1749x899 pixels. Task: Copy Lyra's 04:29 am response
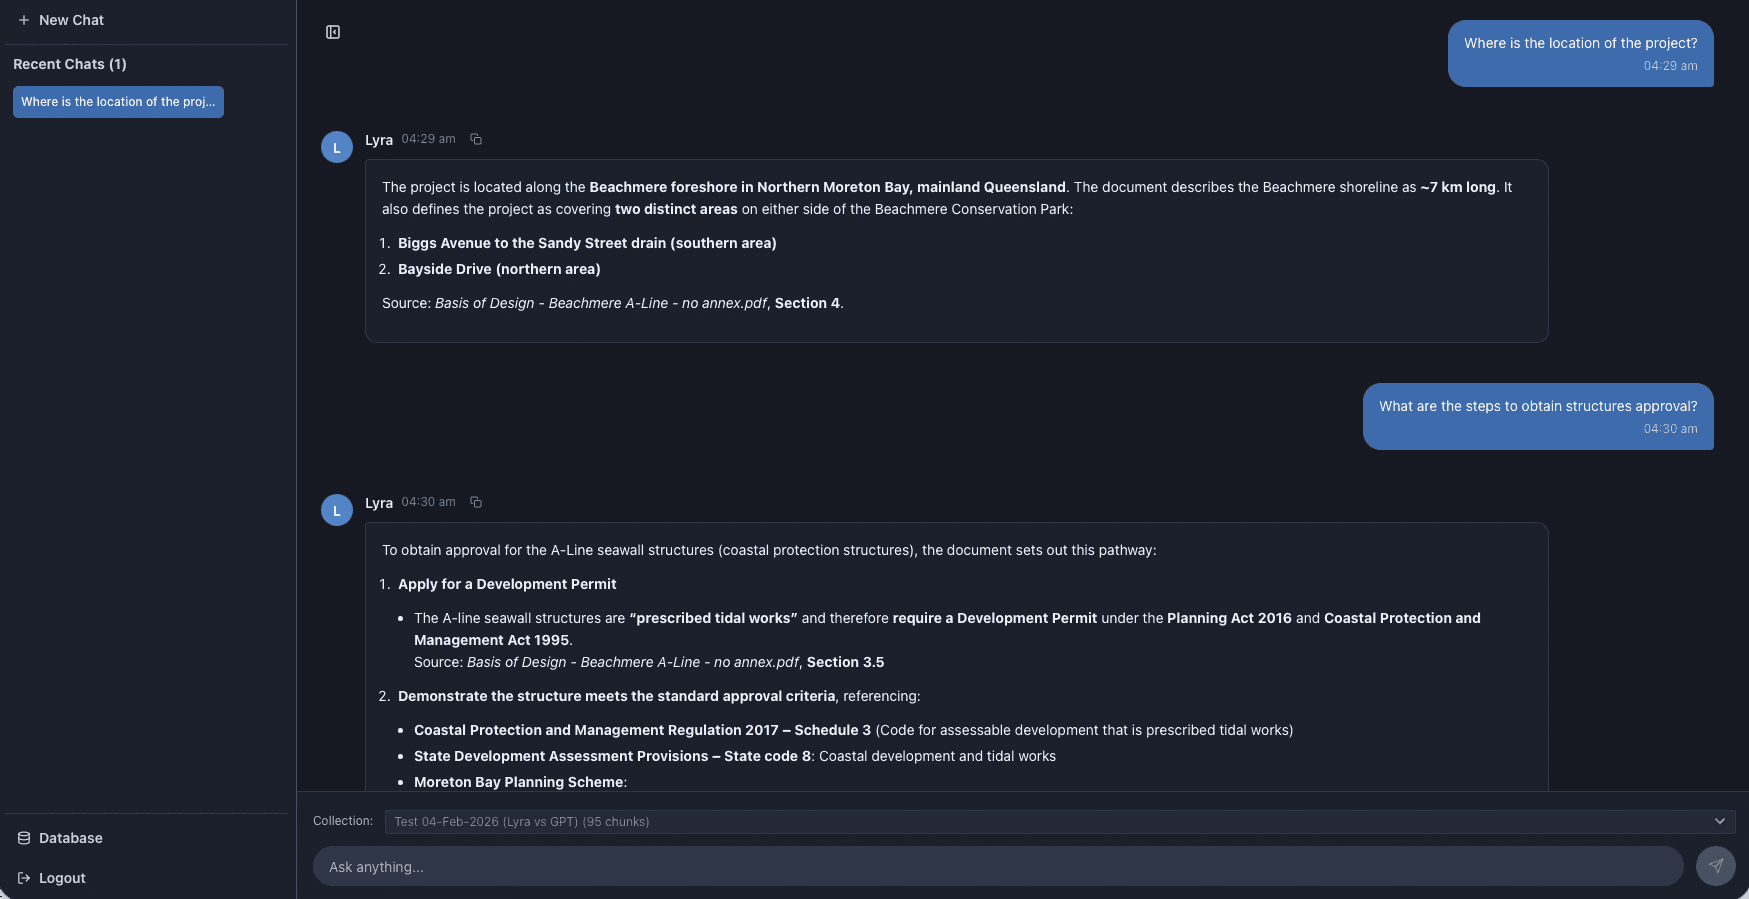tap(476, 139)
